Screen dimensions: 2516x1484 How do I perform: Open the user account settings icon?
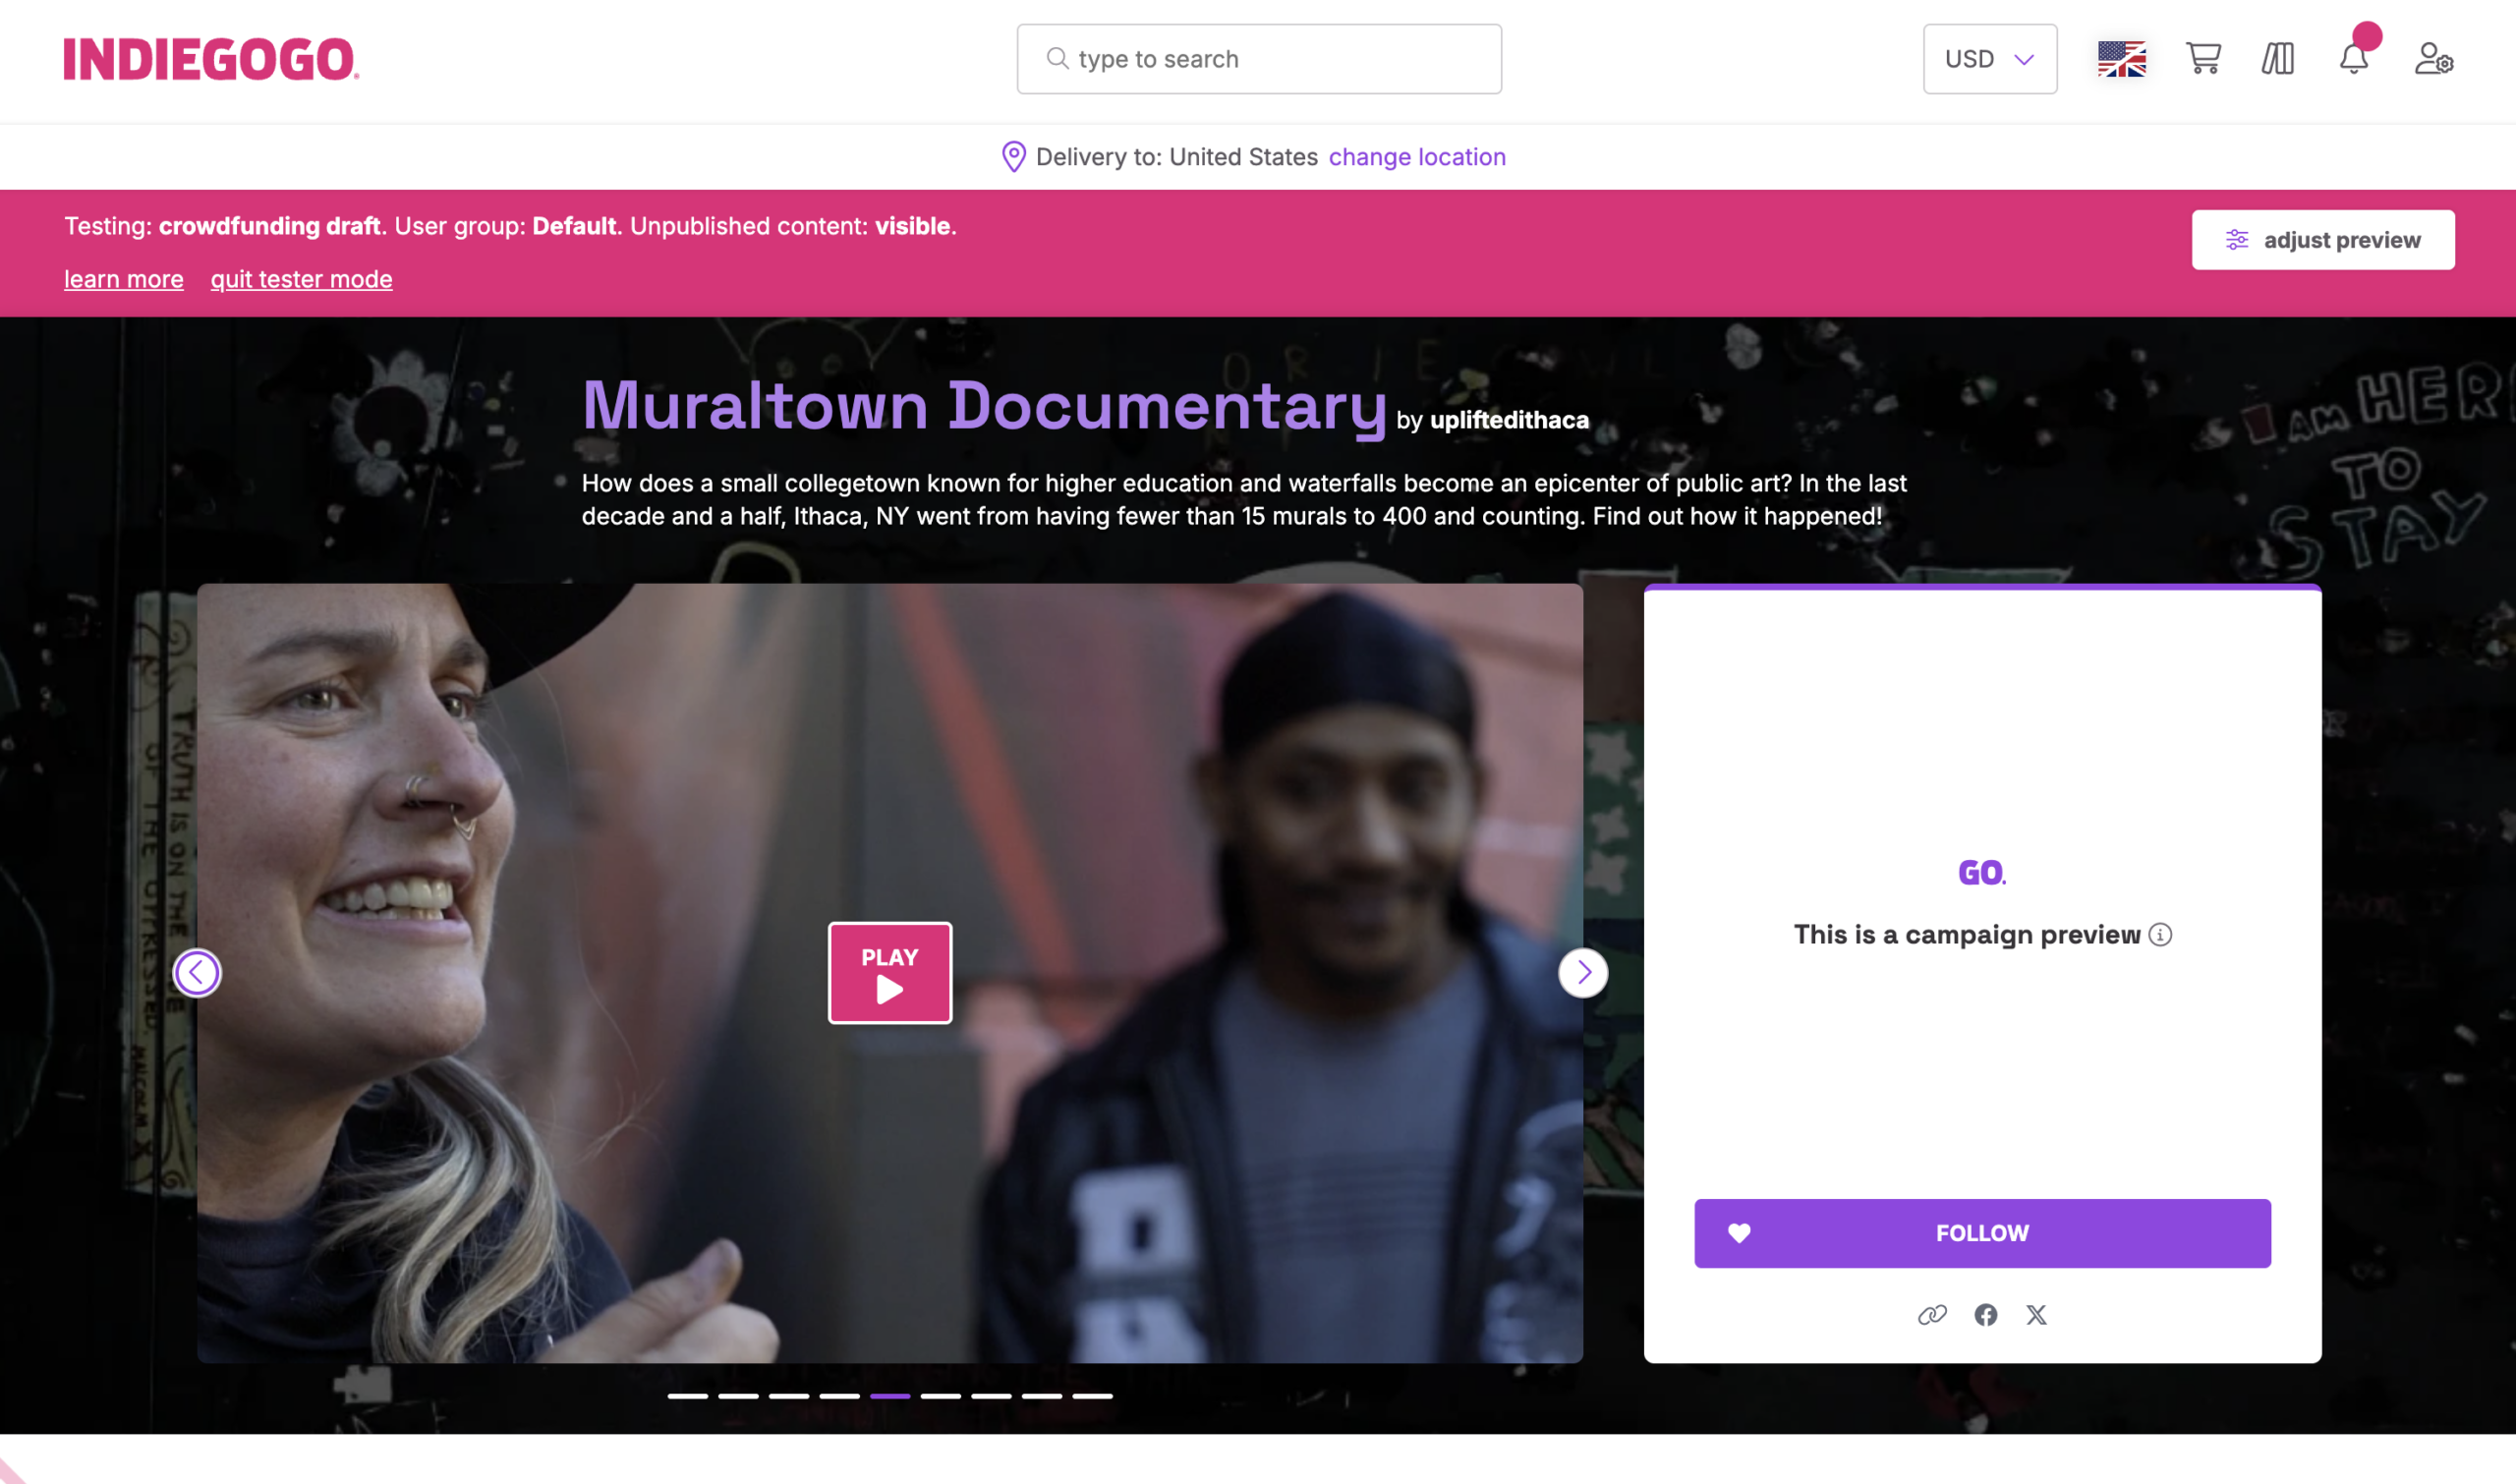click(x=2433, y=58)
